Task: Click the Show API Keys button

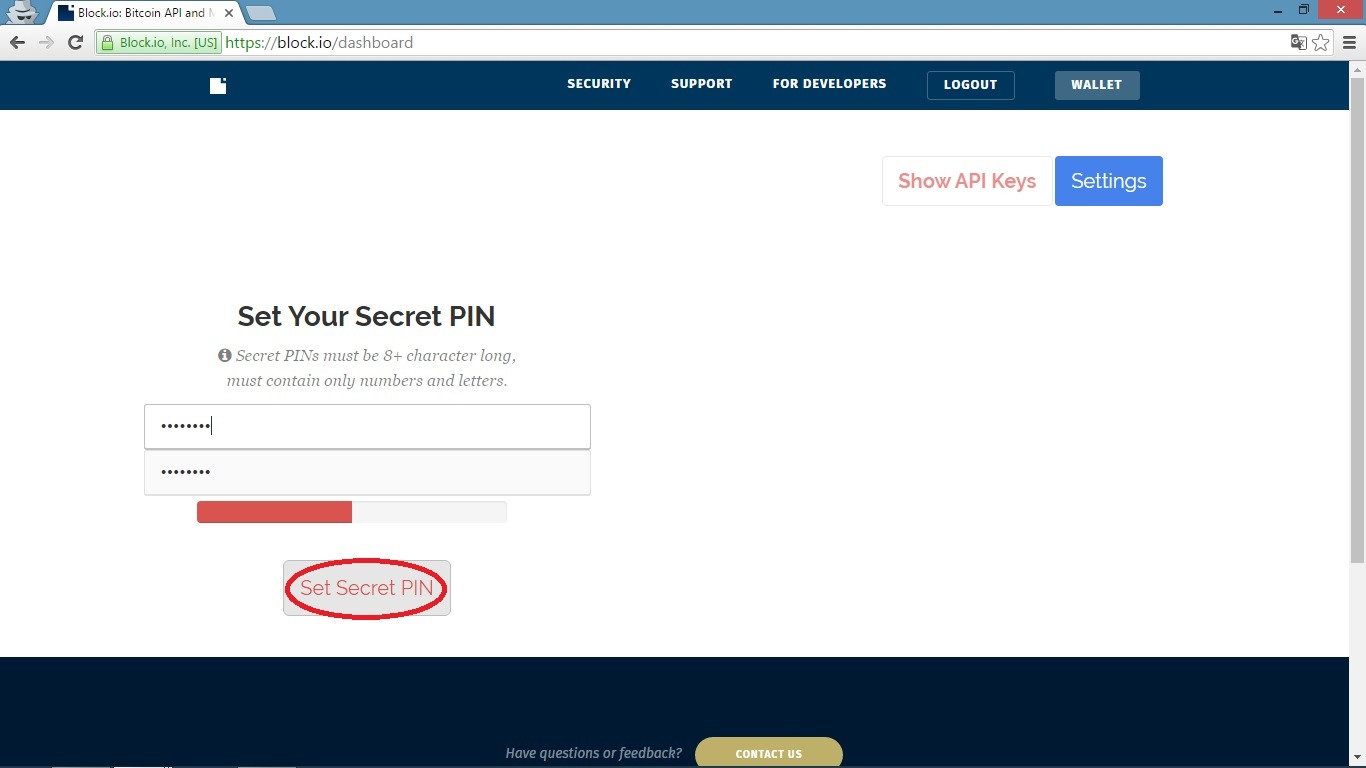Action: [967, 181]
